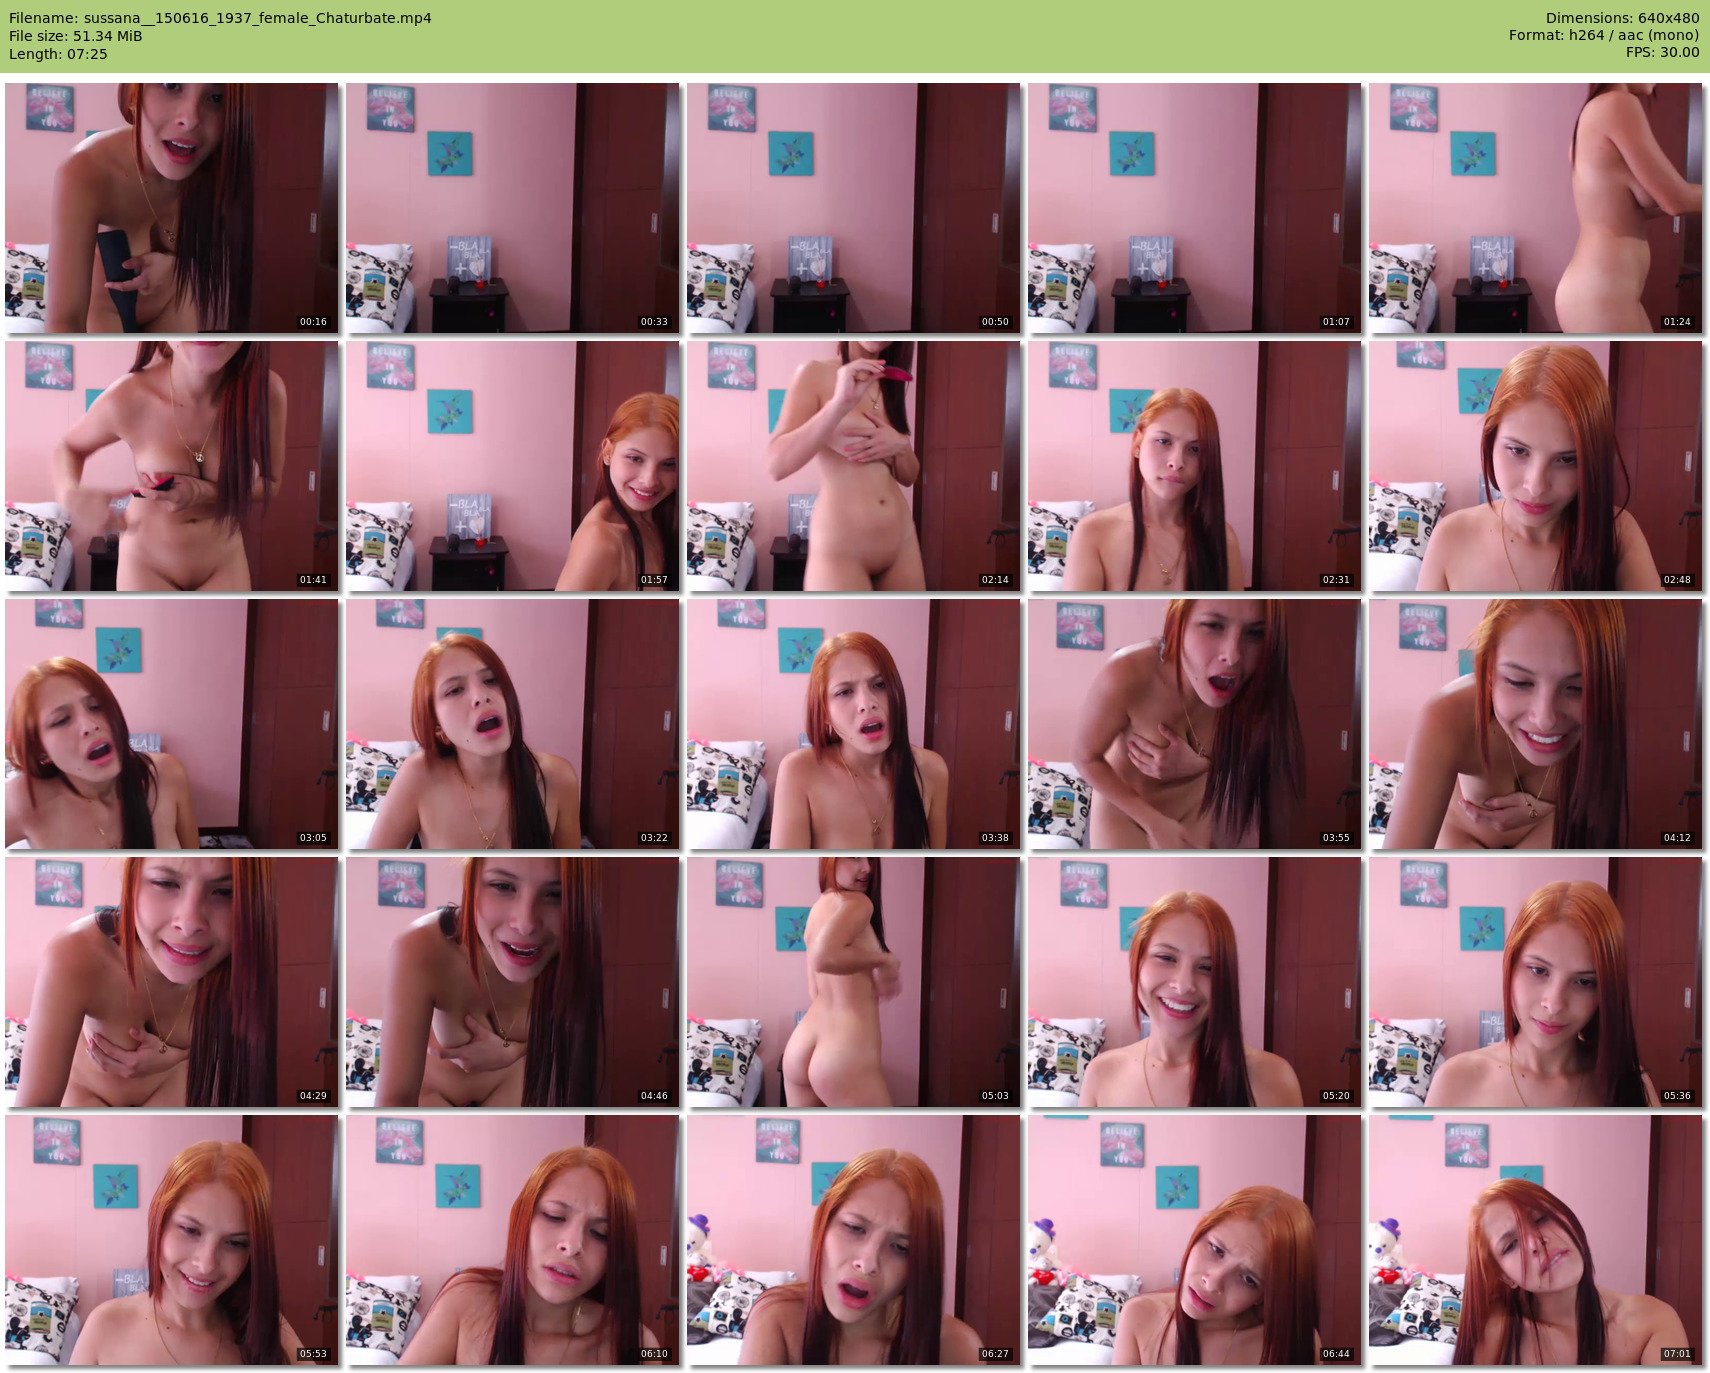Viewport: 1710px width, 1373px height.
Task: Open the frame marked 06:27
Action: pos(853,1240)
